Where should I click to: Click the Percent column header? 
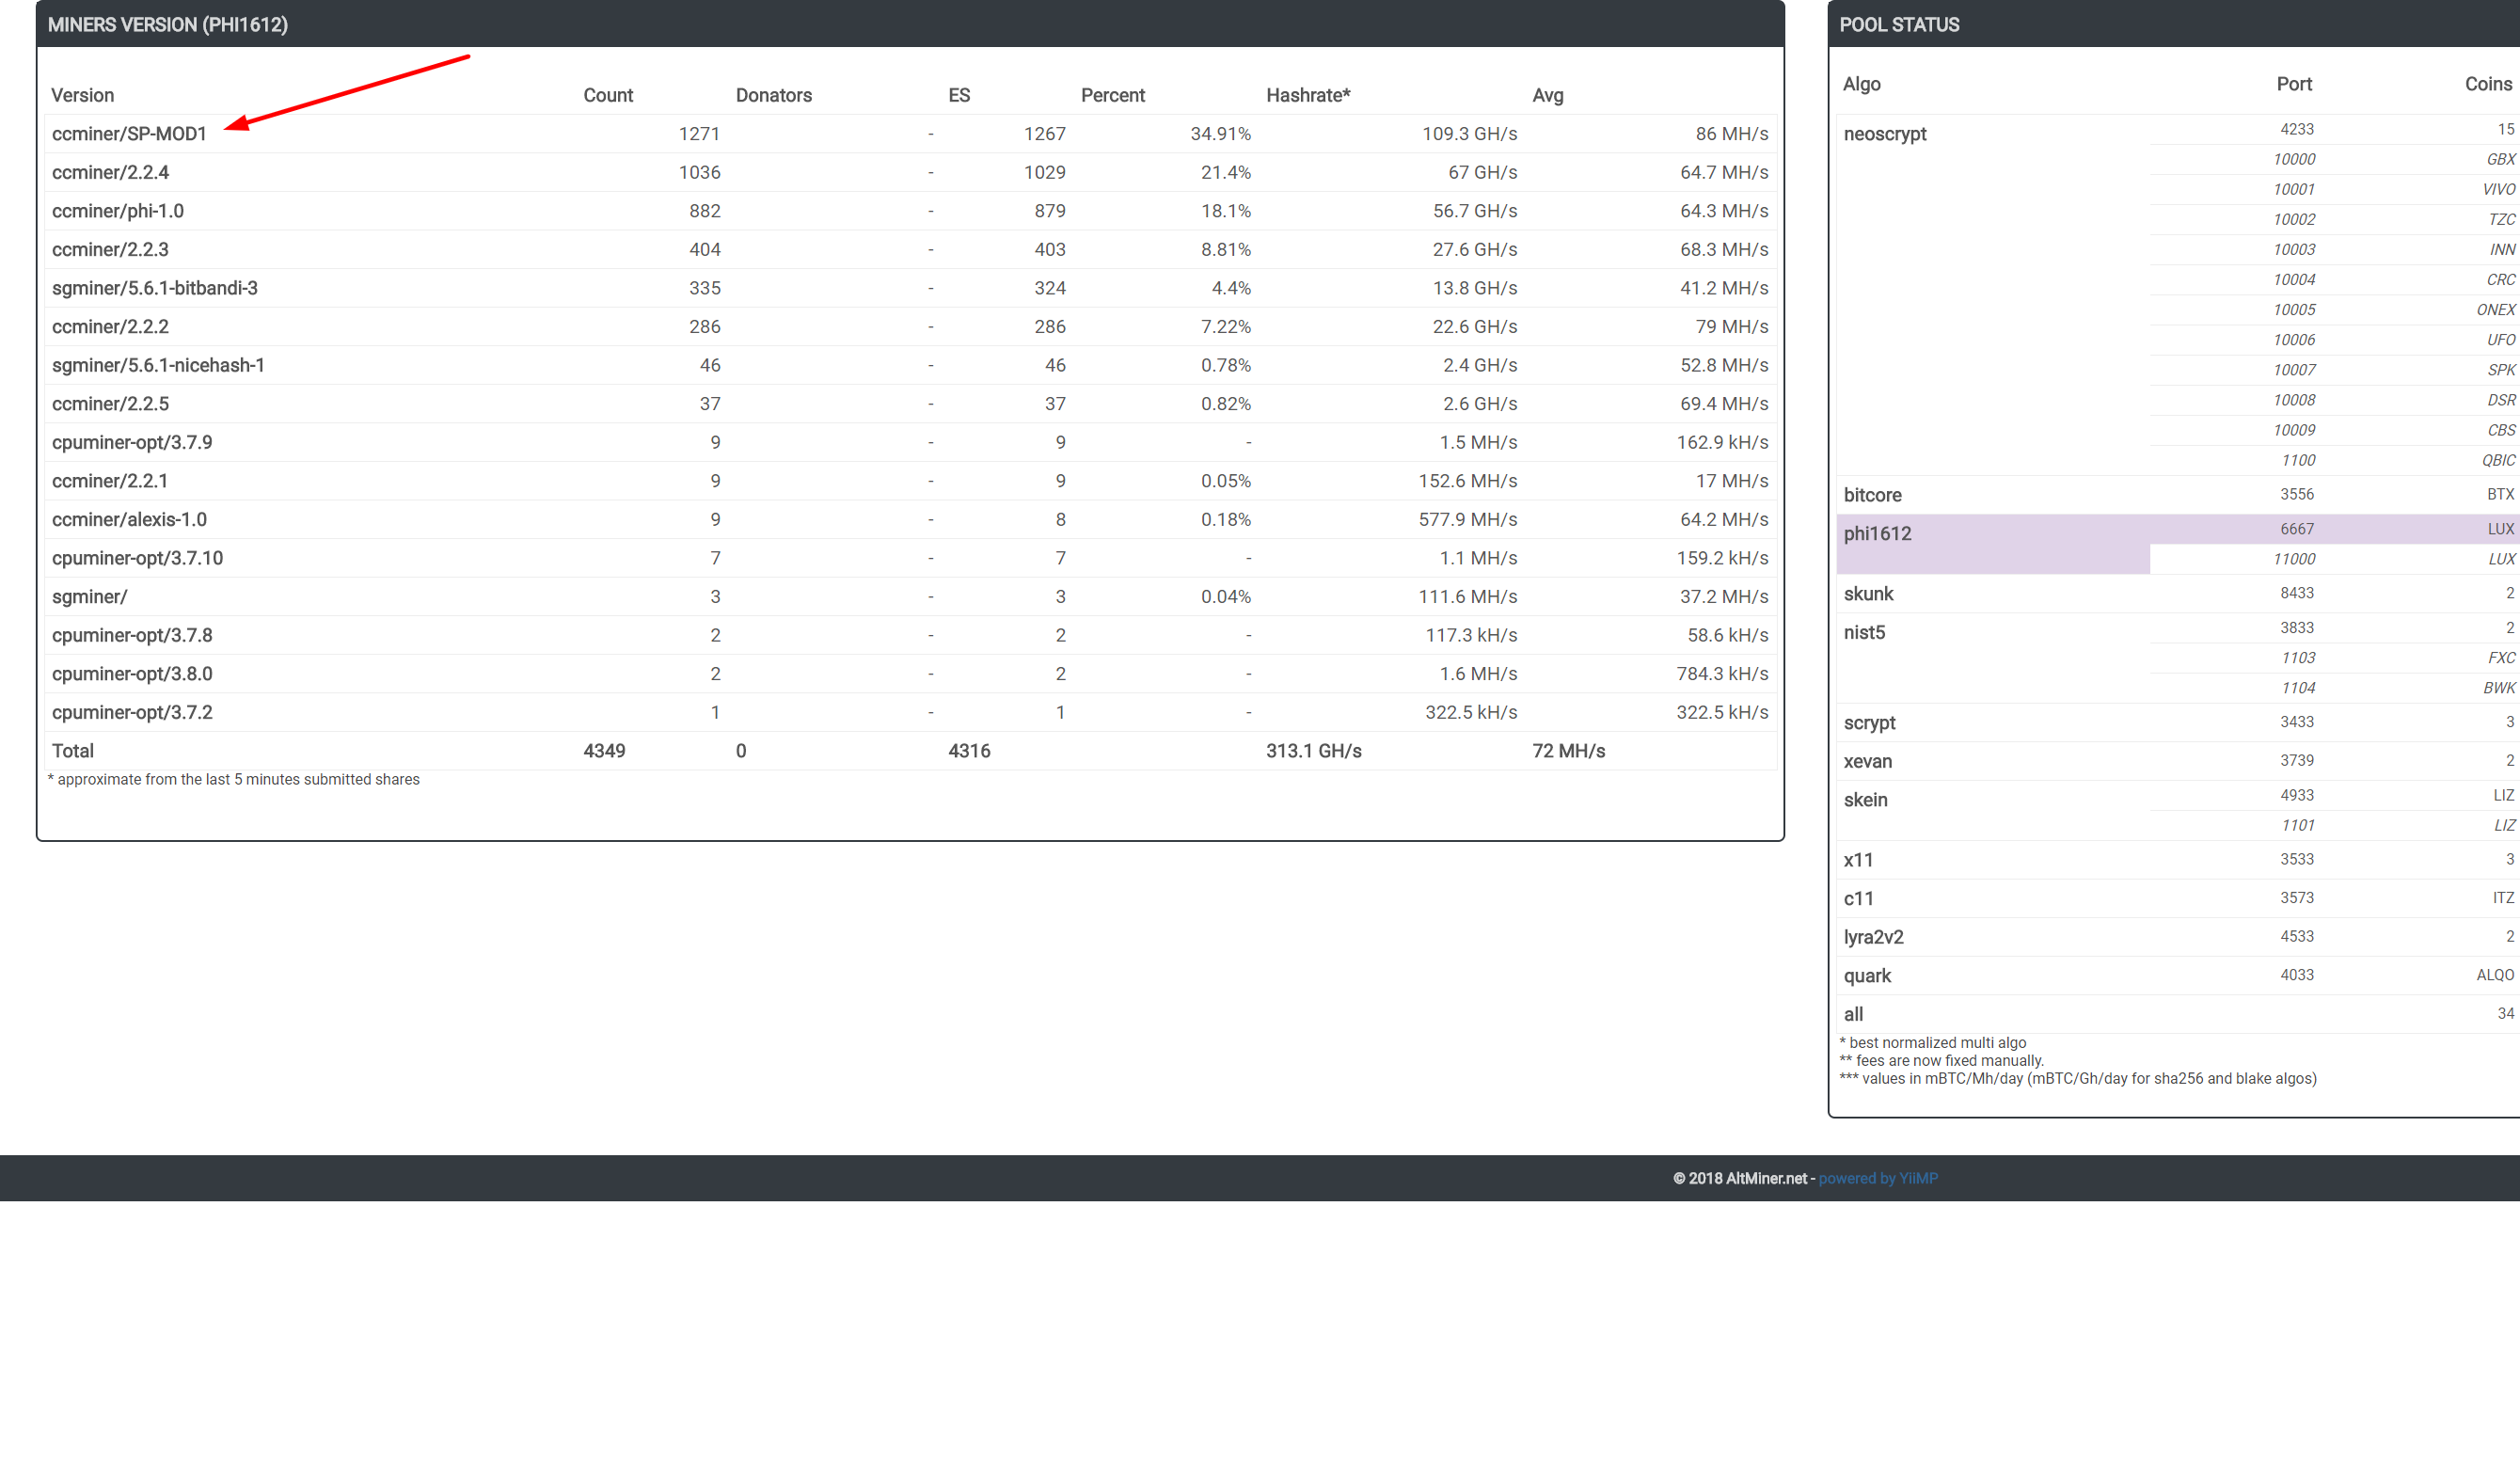[1113, 95]
